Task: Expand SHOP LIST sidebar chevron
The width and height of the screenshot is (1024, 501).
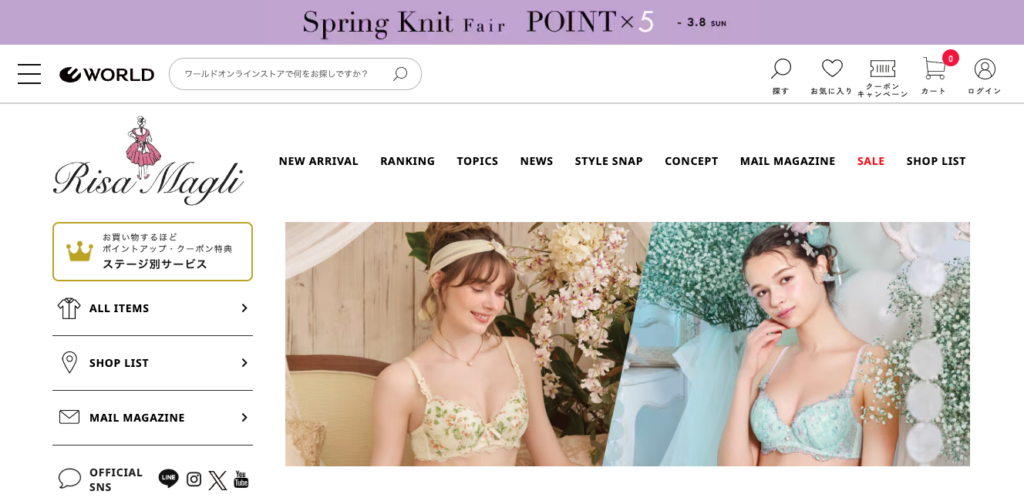Action: (x=244, y=363)
